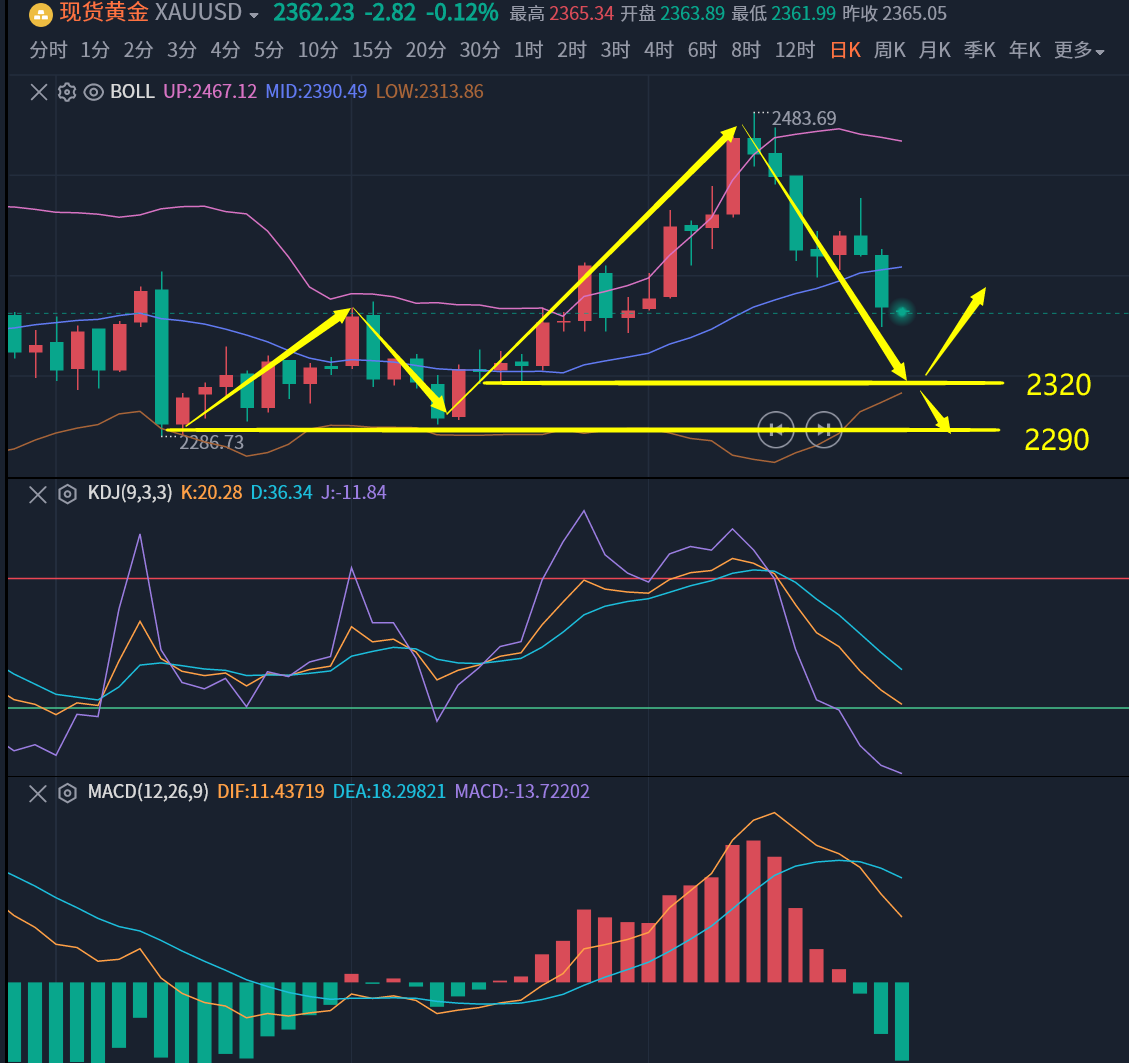
Task: Click the MACD(12,26,9) indicator label
Action: coord(148,792)
